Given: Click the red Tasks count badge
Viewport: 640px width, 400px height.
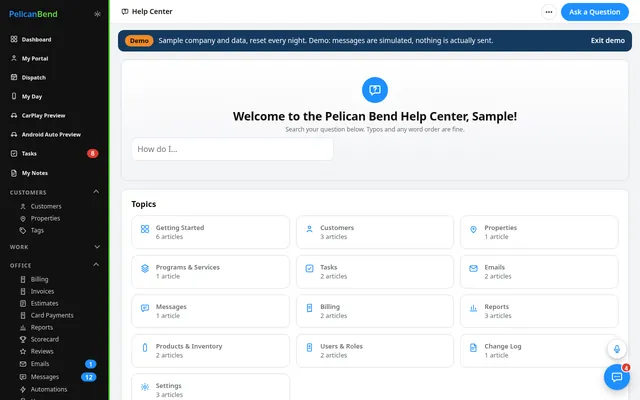Looking at the screenshot, I should pos(93,153).
